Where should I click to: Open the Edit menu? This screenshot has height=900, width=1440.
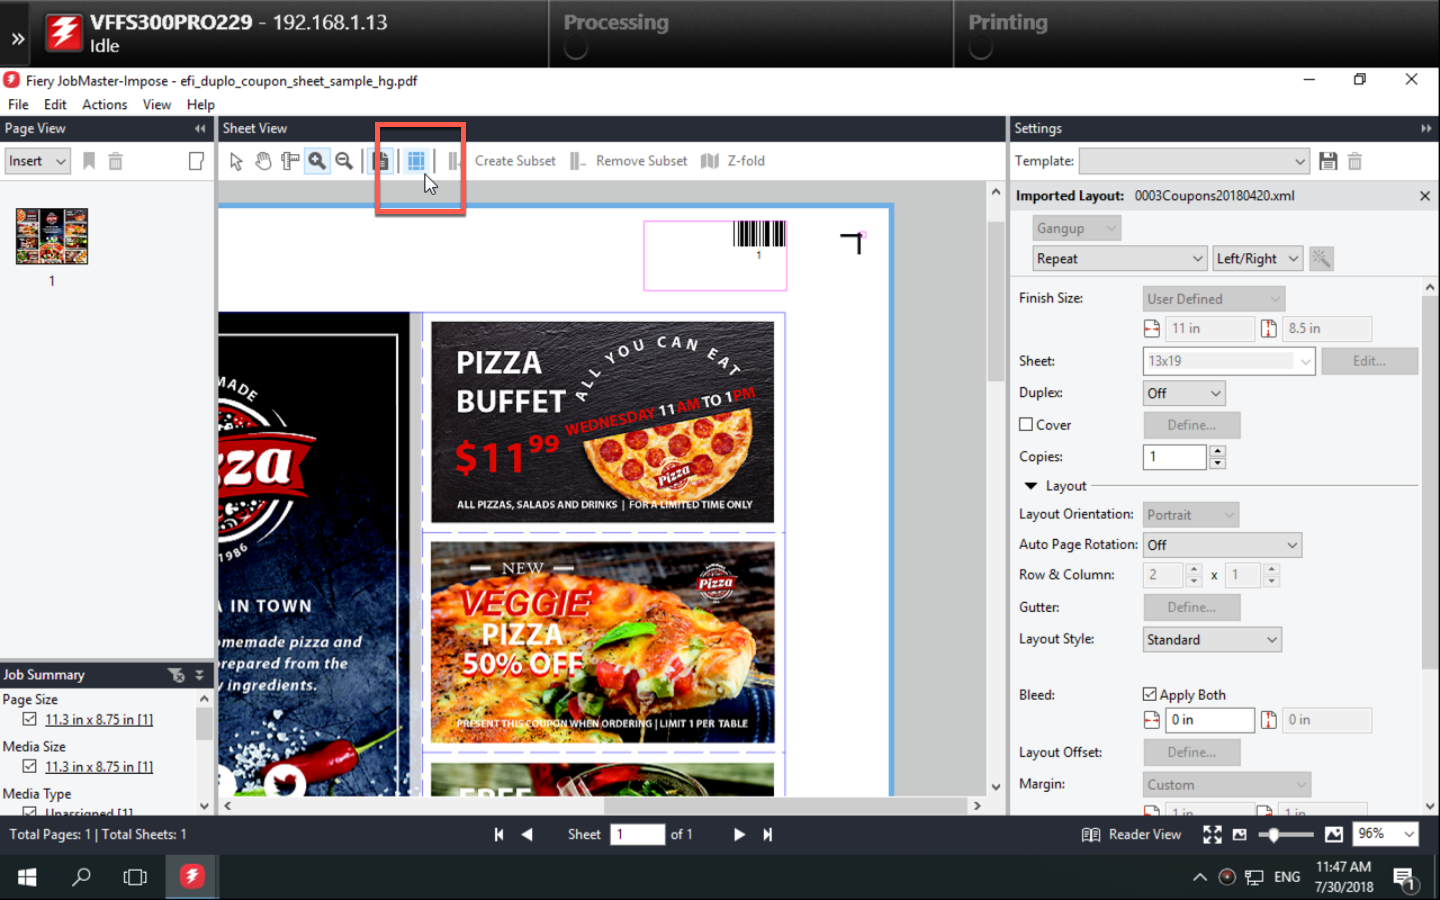click(55, 104)
